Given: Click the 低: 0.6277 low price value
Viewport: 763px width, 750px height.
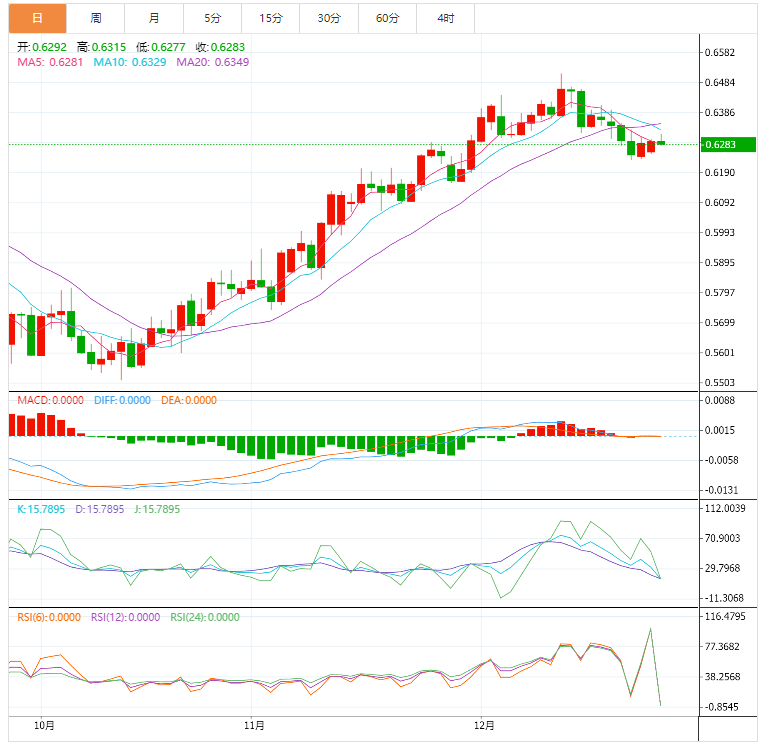Looking at the screenshot, I should [161, 47].
